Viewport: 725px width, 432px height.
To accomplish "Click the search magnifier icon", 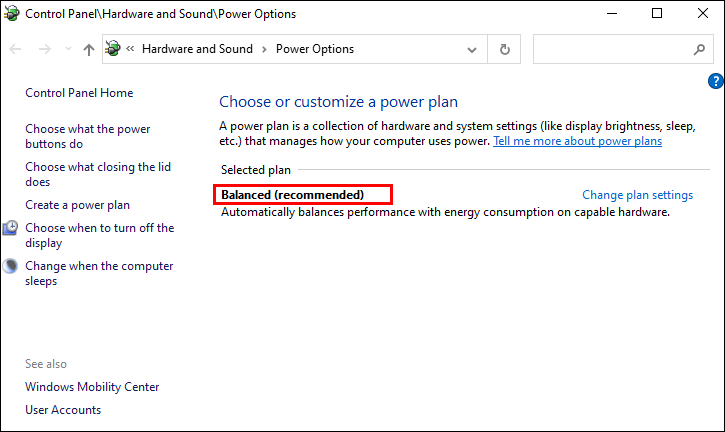I will pos(699,49).
